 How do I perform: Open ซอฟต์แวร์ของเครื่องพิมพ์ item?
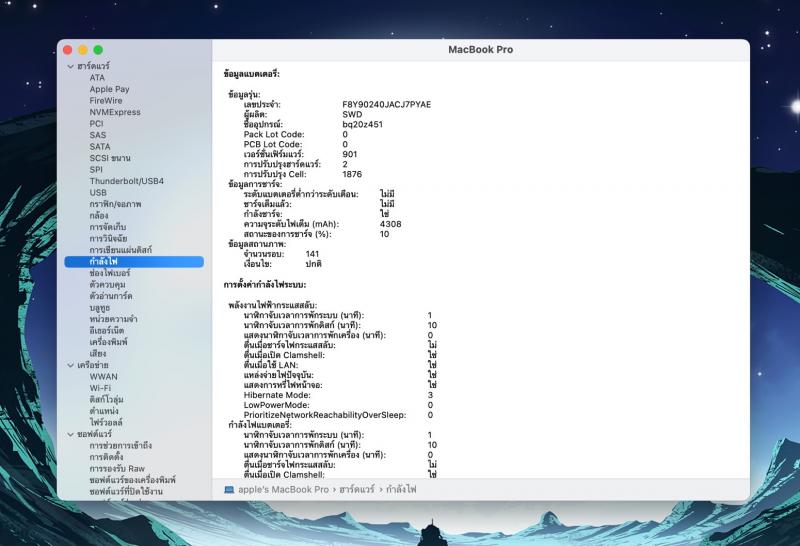coord(132,480)
